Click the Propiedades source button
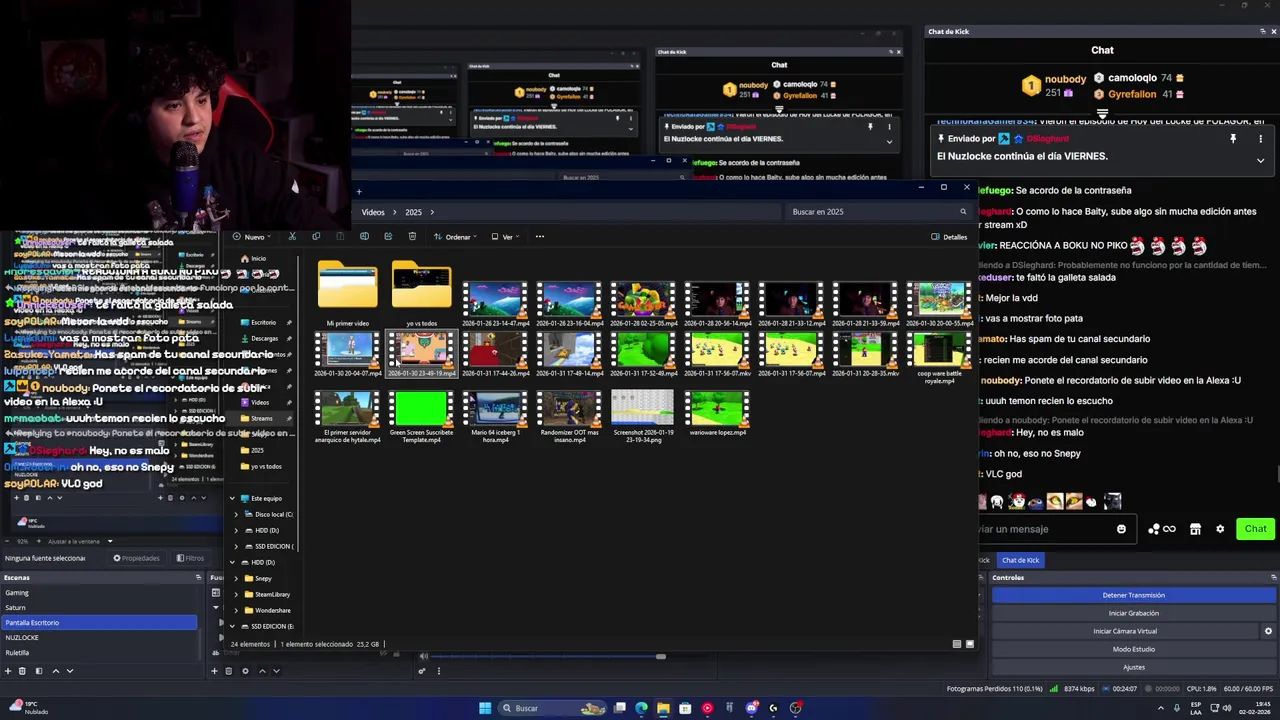This screenshot has width=1280, height=720. coord(136,558)
